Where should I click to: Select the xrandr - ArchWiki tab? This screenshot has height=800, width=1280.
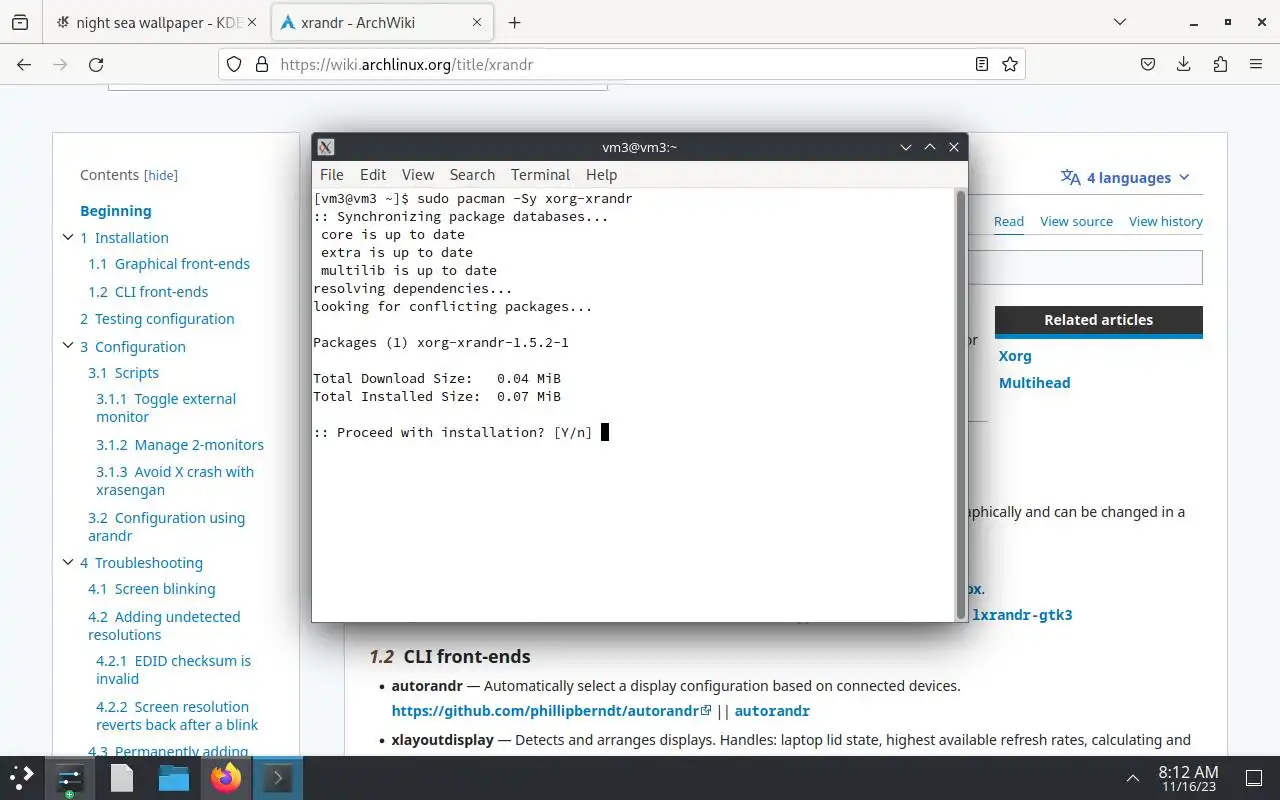coord(381,22)
